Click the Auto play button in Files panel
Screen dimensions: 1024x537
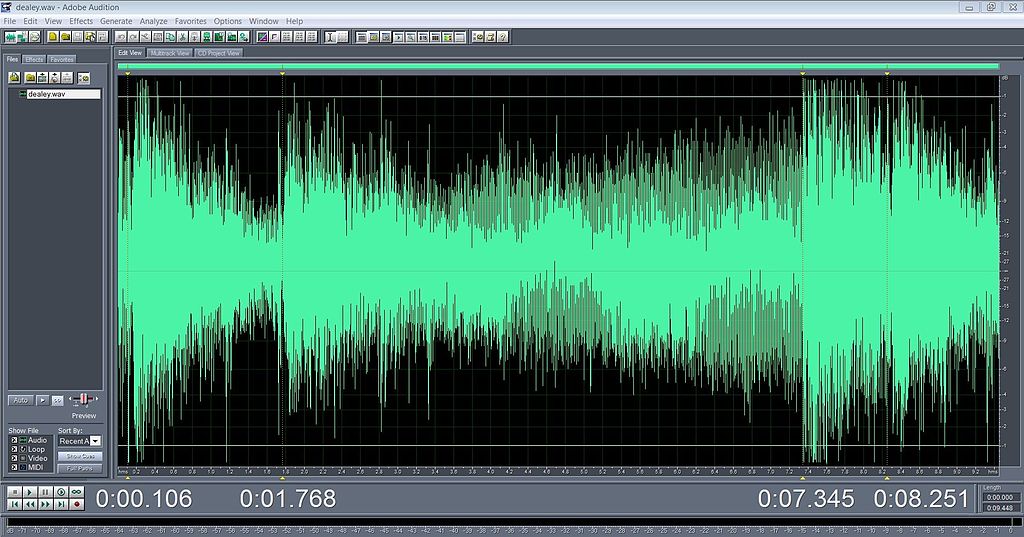[21, 400]
